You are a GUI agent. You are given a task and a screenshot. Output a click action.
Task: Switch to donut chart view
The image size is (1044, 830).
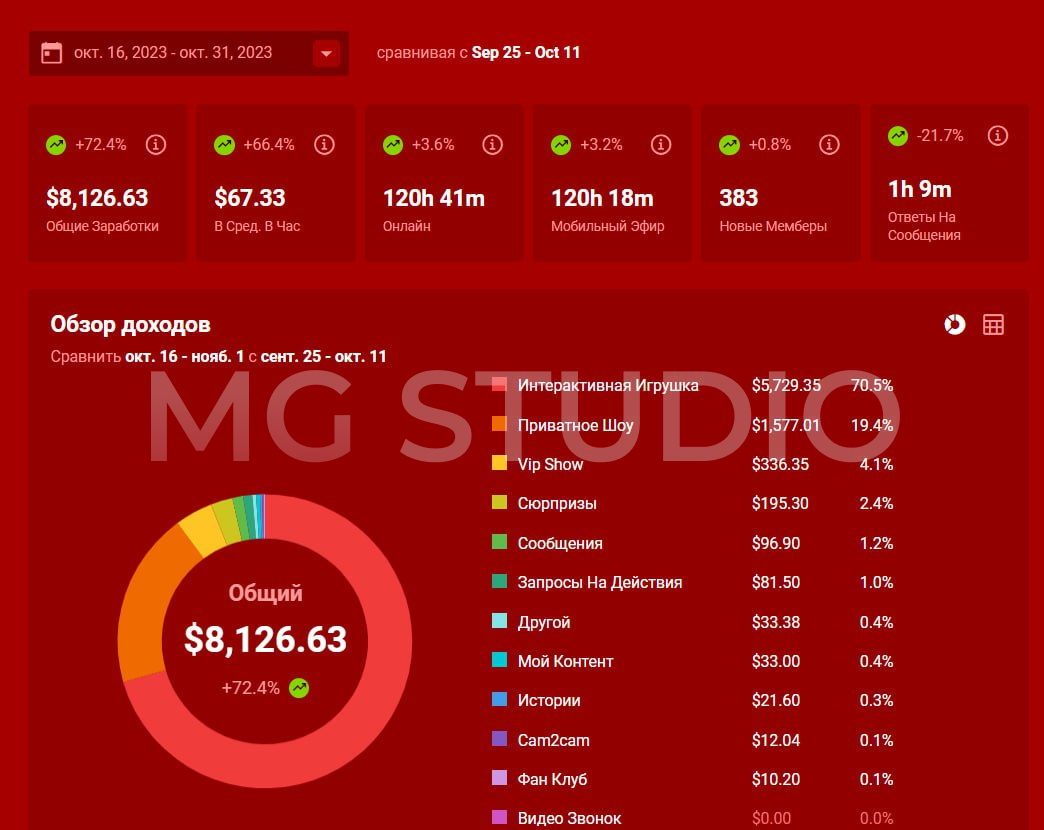tap(955, 324)
